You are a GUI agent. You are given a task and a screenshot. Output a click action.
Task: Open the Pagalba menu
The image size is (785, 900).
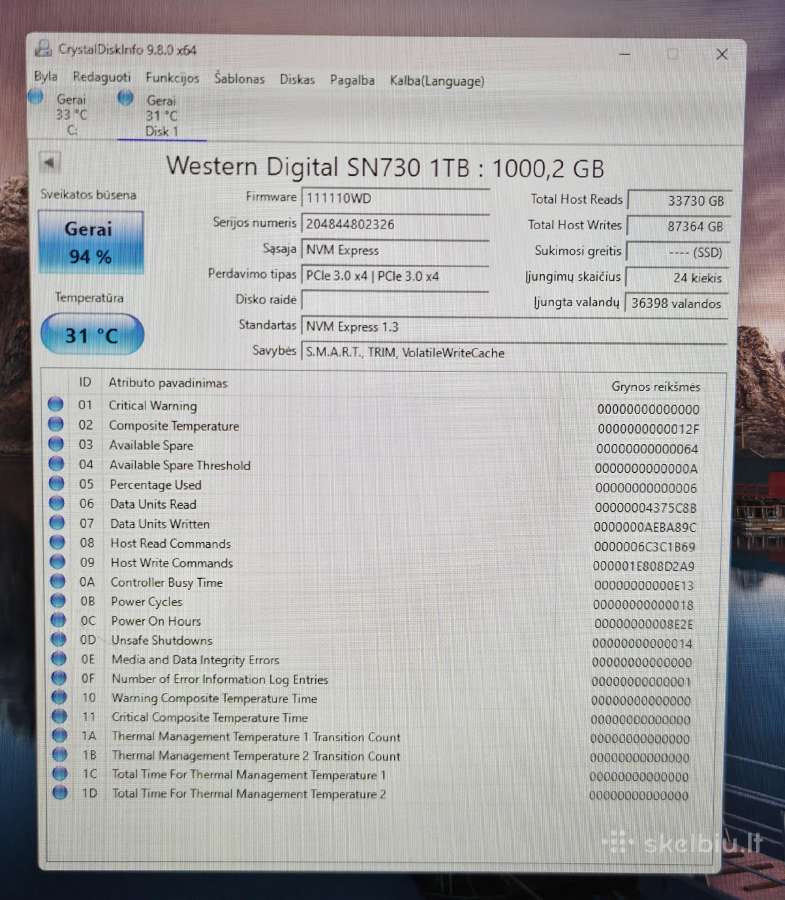(352, 80)
